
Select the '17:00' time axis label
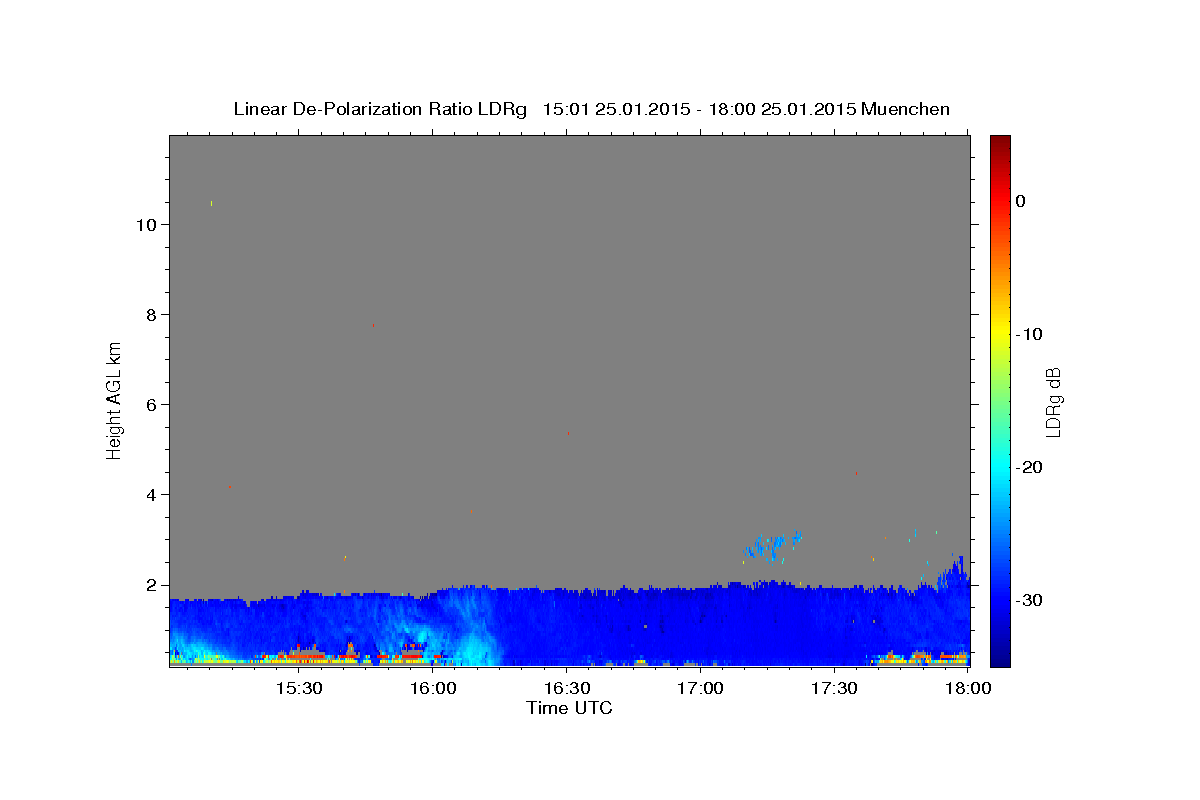click(x=701, y=688)
